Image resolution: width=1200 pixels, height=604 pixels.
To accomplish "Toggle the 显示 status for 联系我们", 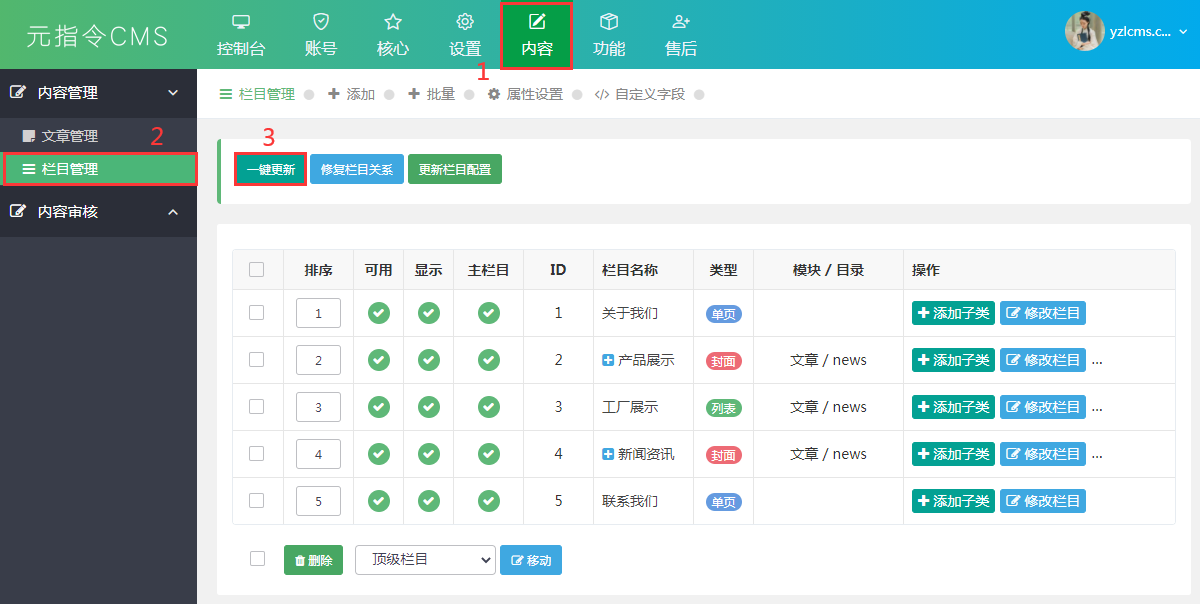I will pos(429,501).
